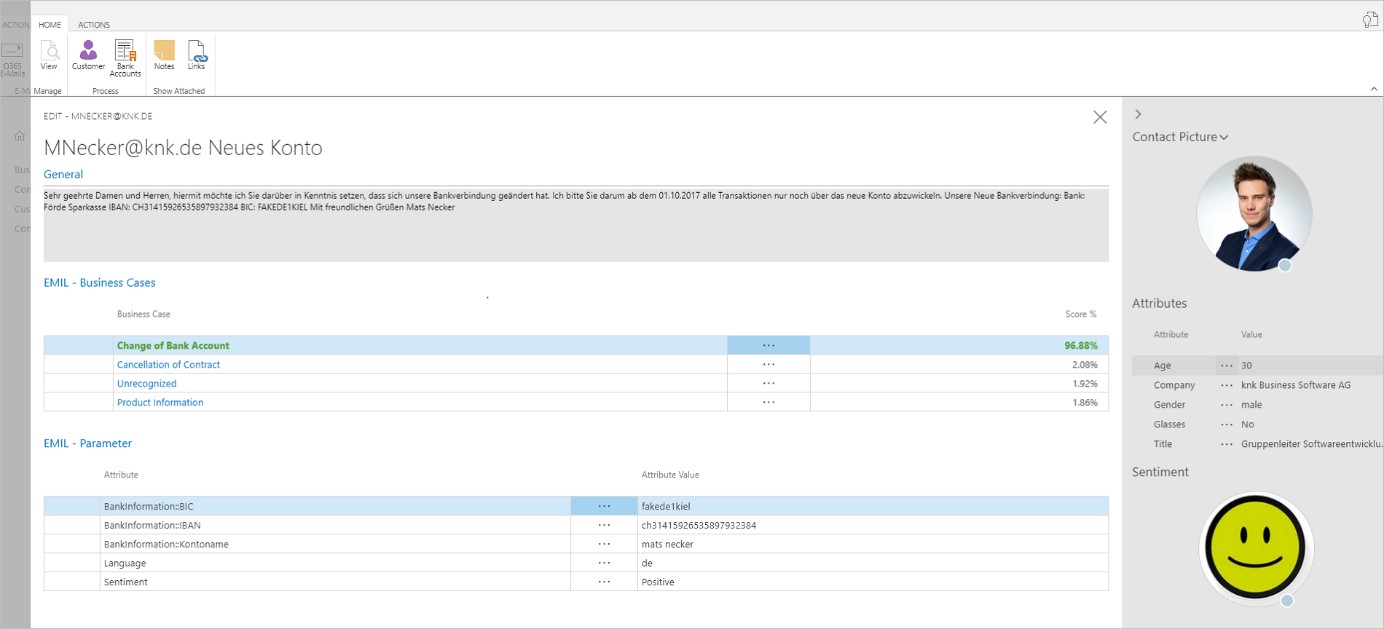Show attached Notes
This screenshot has width=1384, height=629.
pyautogui.click(x=164, y=53)
